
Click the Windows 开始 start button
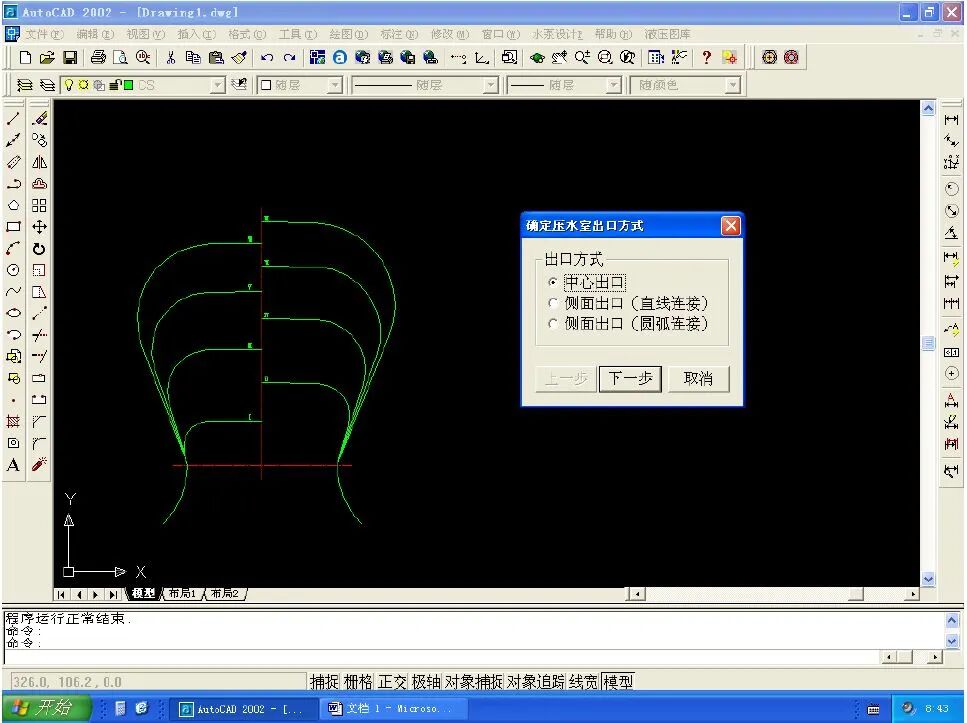pyautogui.click(x=46, y=708)
